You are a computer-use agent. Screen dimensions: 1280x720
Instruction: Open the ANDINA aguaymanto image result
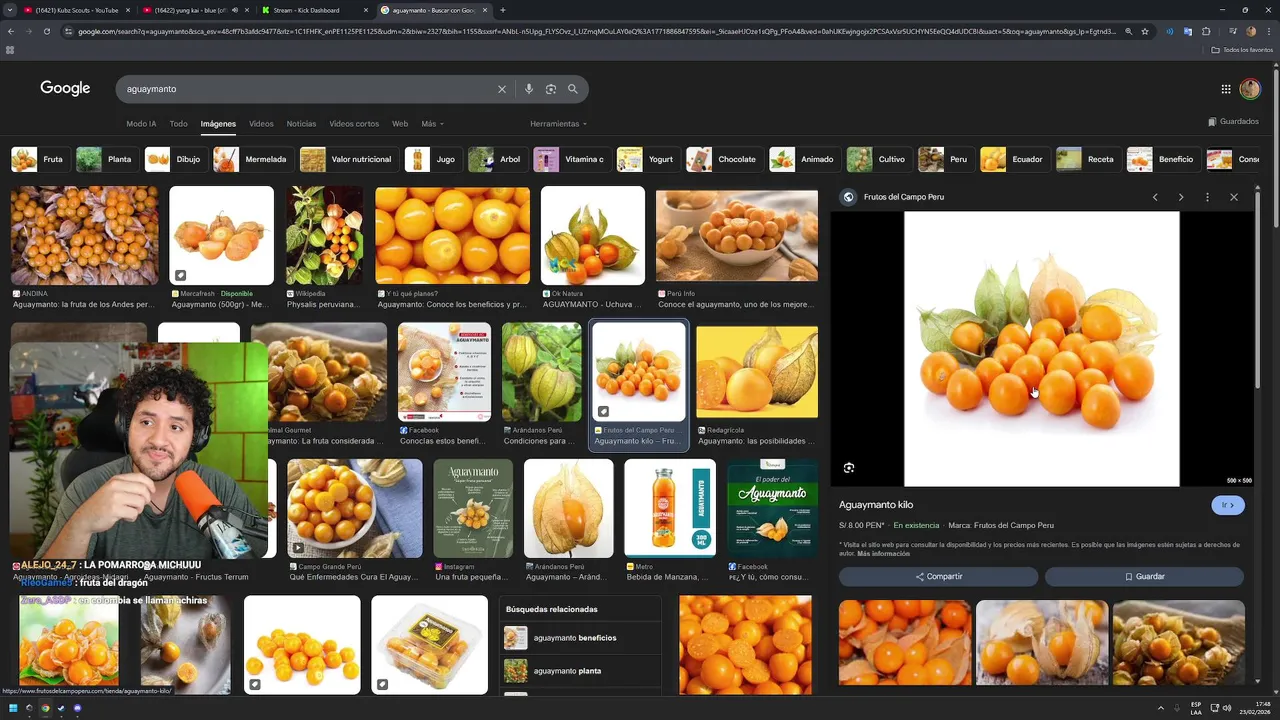[x=84, y=236]
